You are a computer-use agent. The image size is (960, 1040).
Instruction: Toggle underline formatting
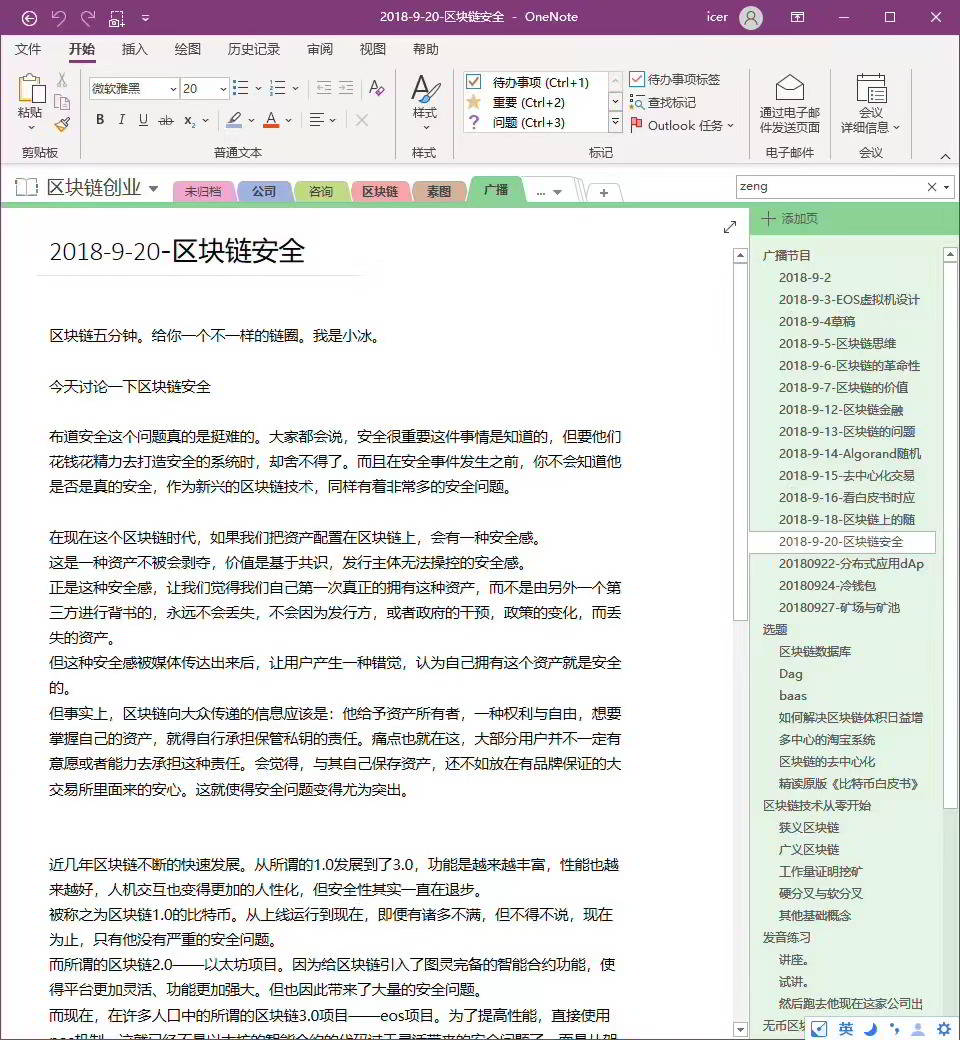point(143,120)
